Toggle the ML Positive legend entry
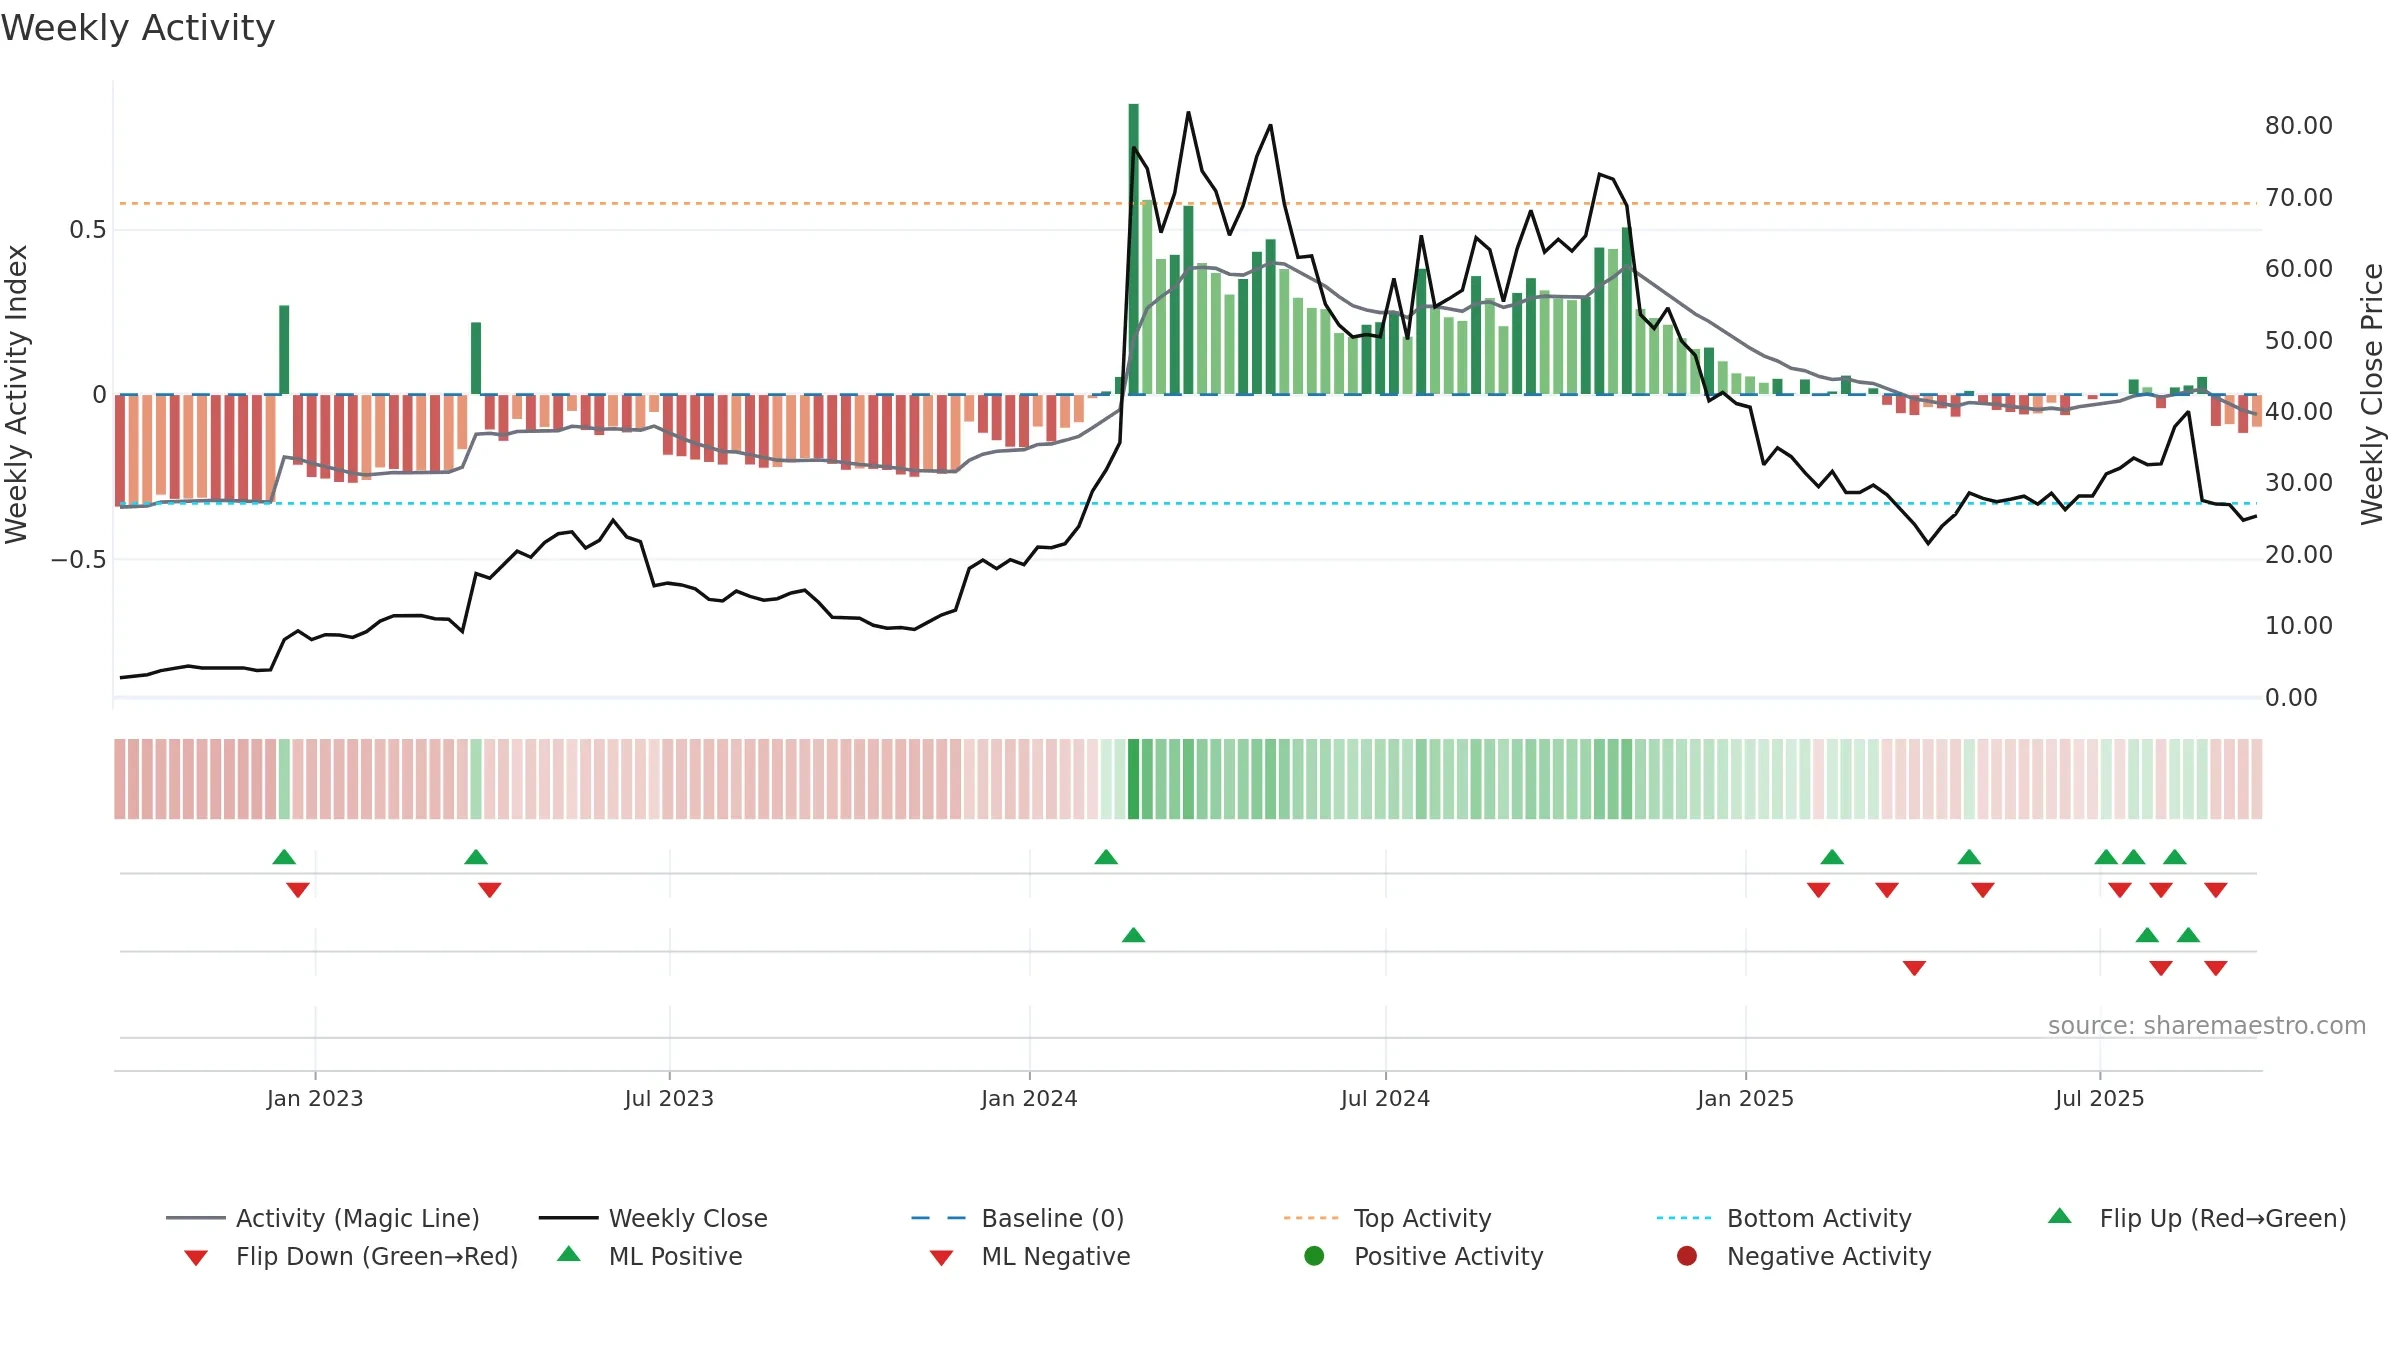This screenshot has width=2400, height=1350. click(650, 1256)
